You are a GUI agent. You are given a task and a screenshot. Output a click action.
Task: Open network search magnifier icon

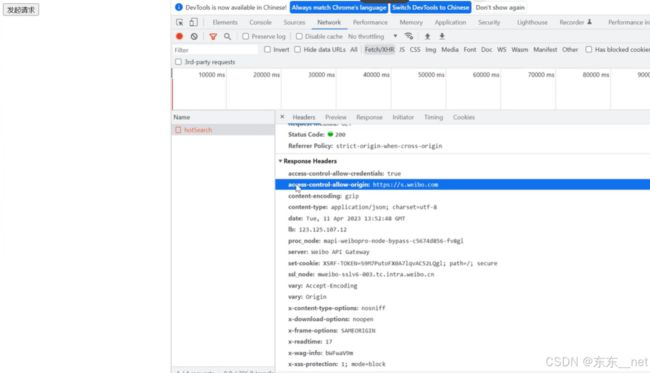point(227,36)
